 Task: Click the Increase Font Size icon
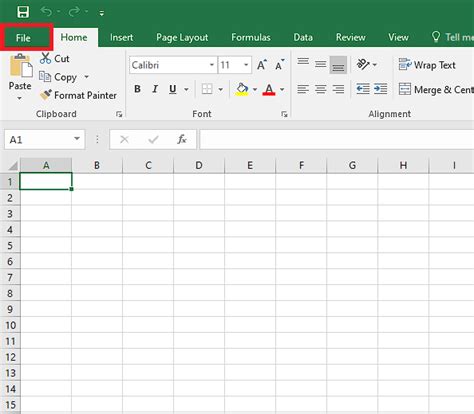(x=262, y=65)
